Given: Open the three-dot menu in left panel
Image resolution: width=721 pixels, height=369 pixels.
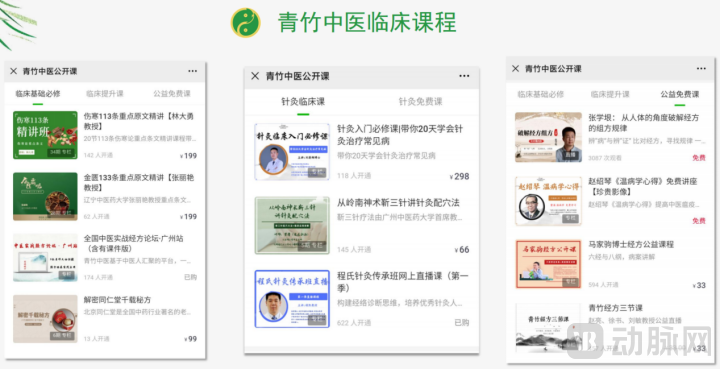Looking at the screenshot, I should pos(193,71).
